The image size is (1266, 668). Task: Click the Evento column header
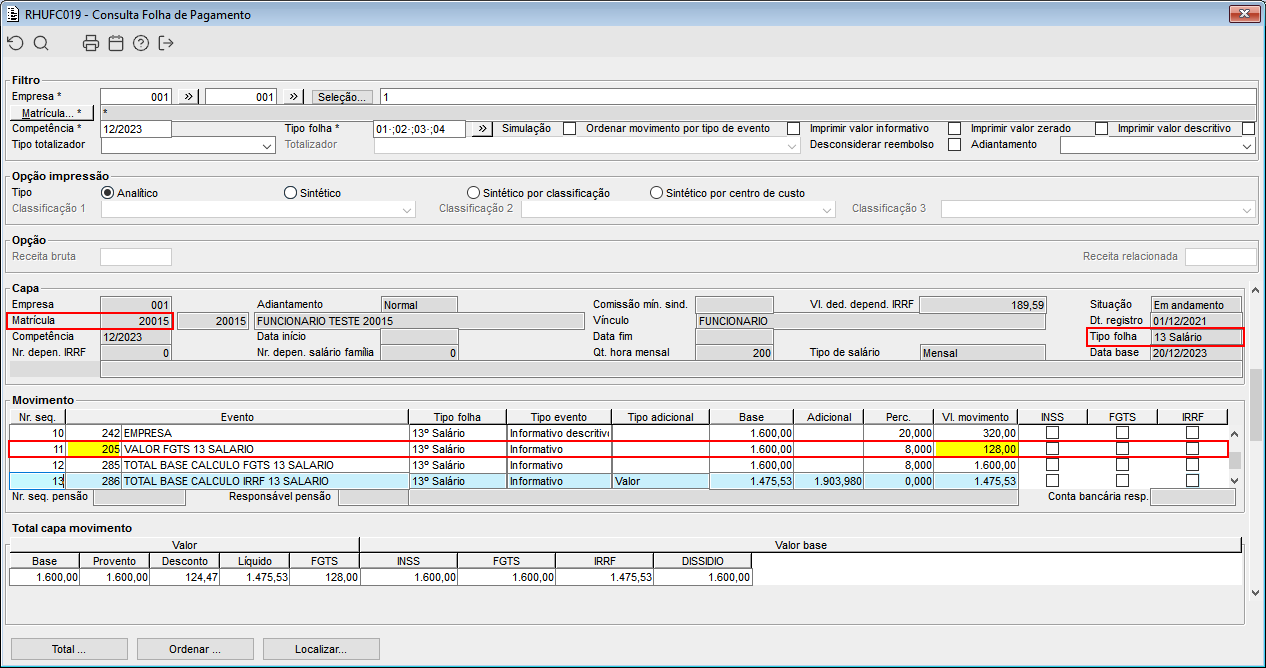(237, 417)
